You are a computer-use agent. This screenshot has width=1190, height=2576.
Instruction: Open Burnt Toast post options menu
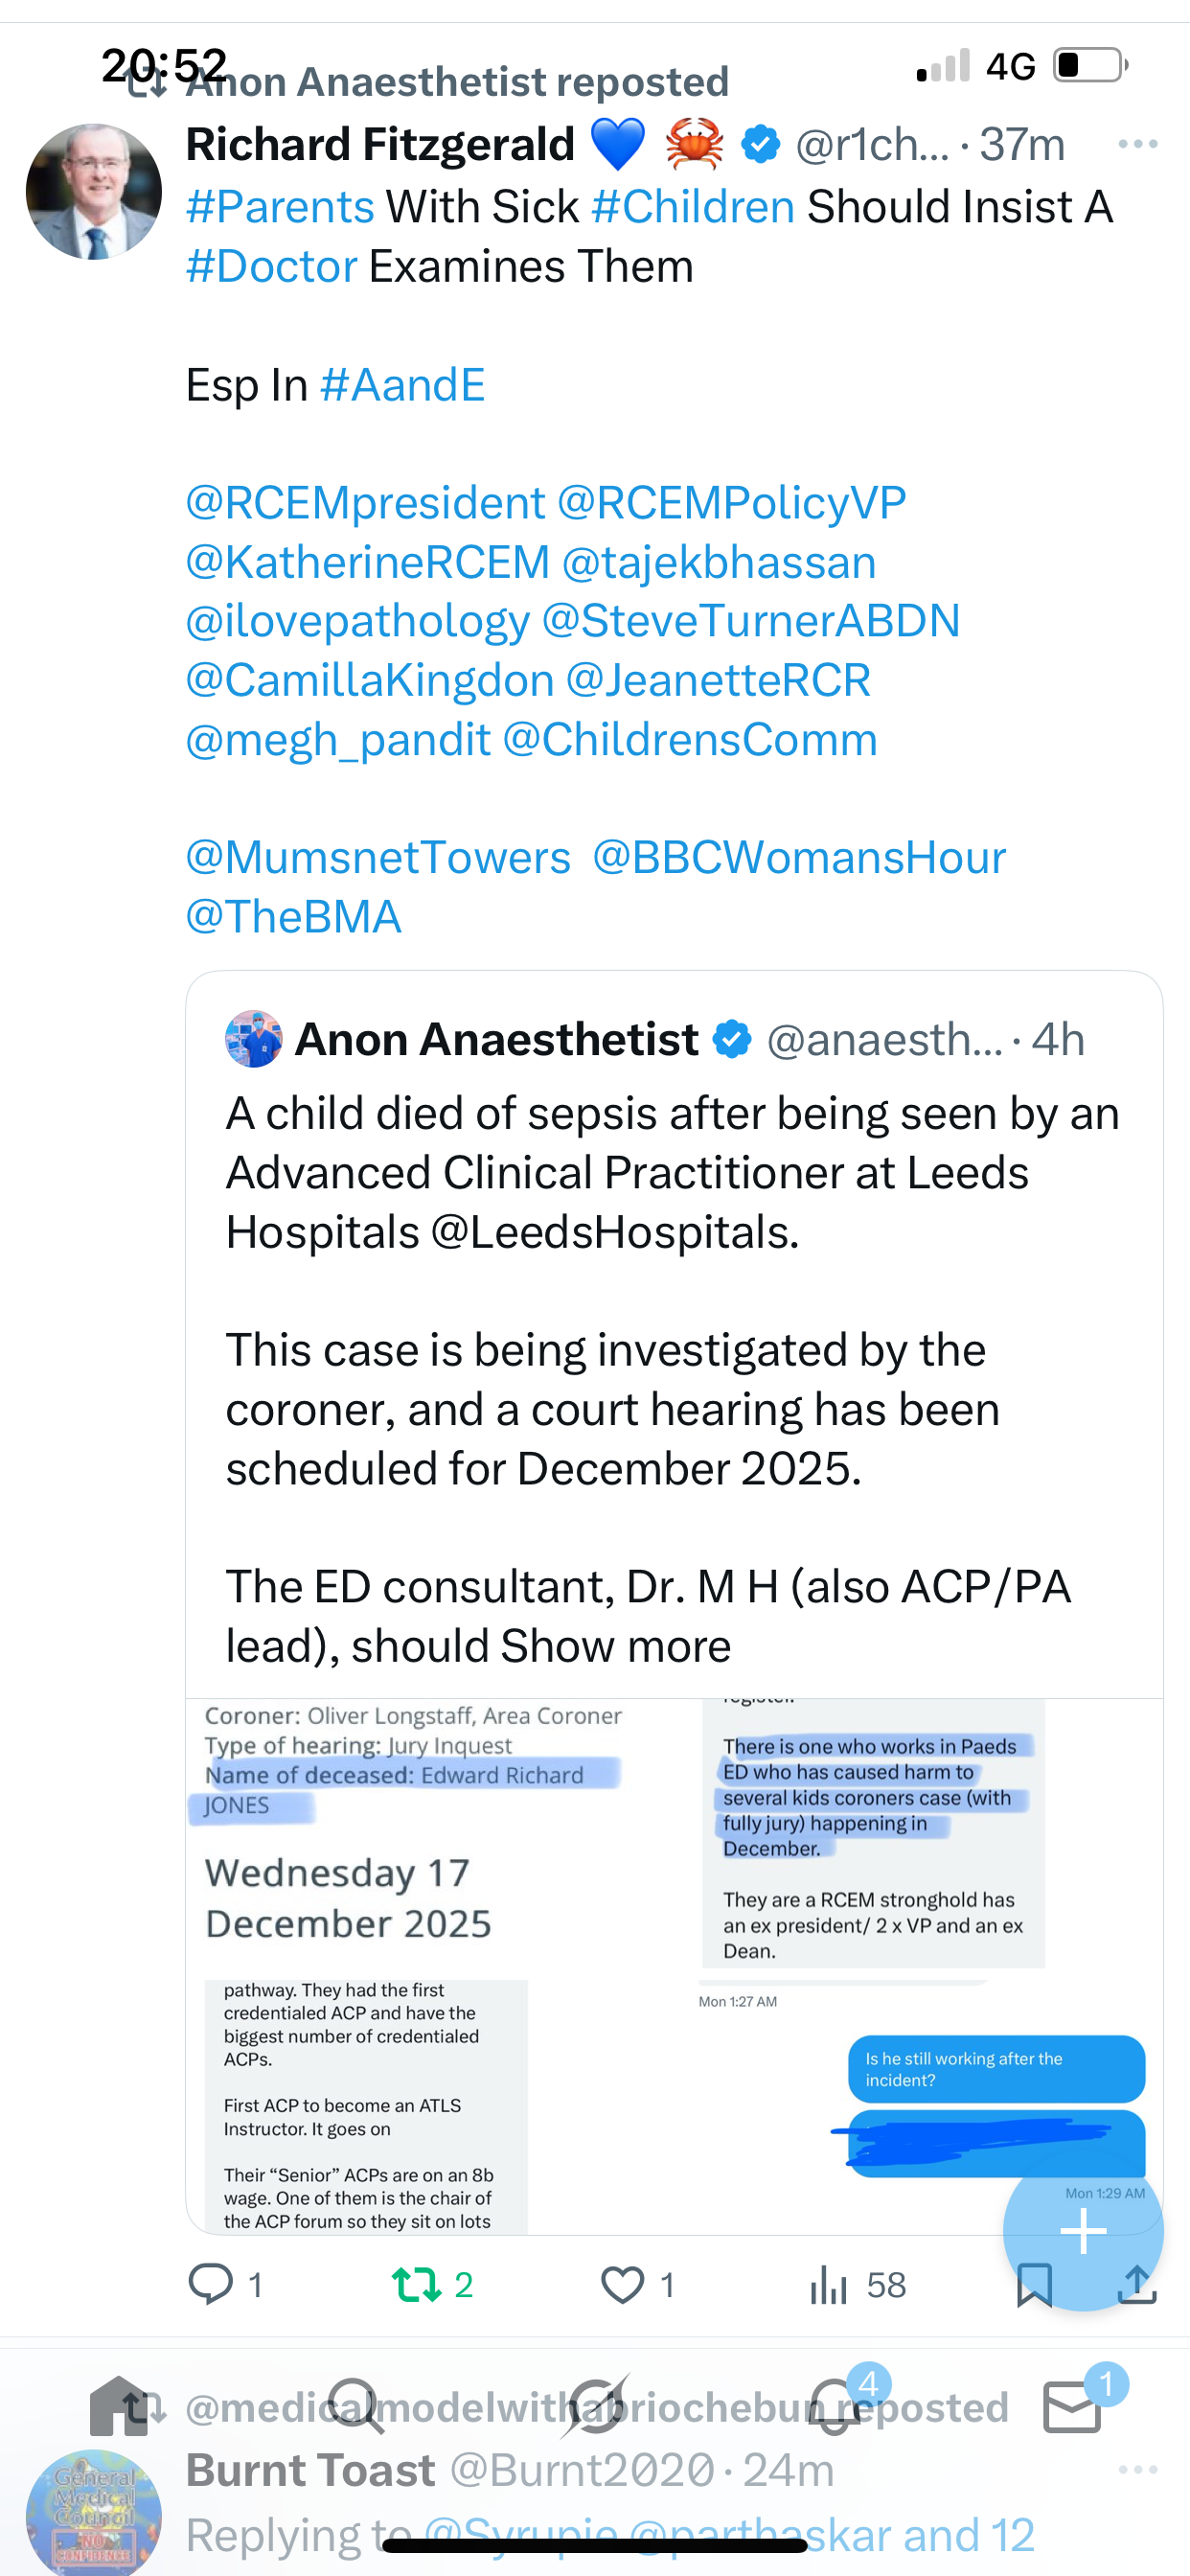(x=1137, y=2469)
